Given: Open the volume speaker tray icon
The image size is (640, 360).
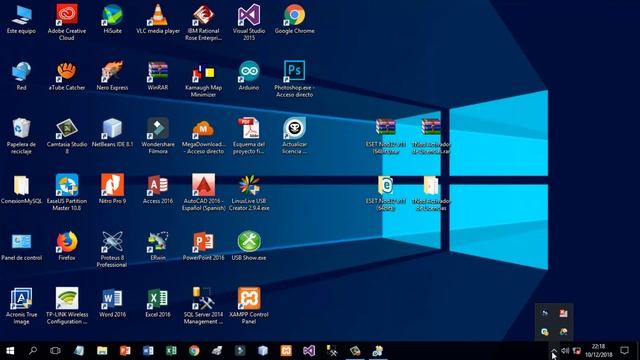Looking at the screenshot, I should [x=565, y=351].
